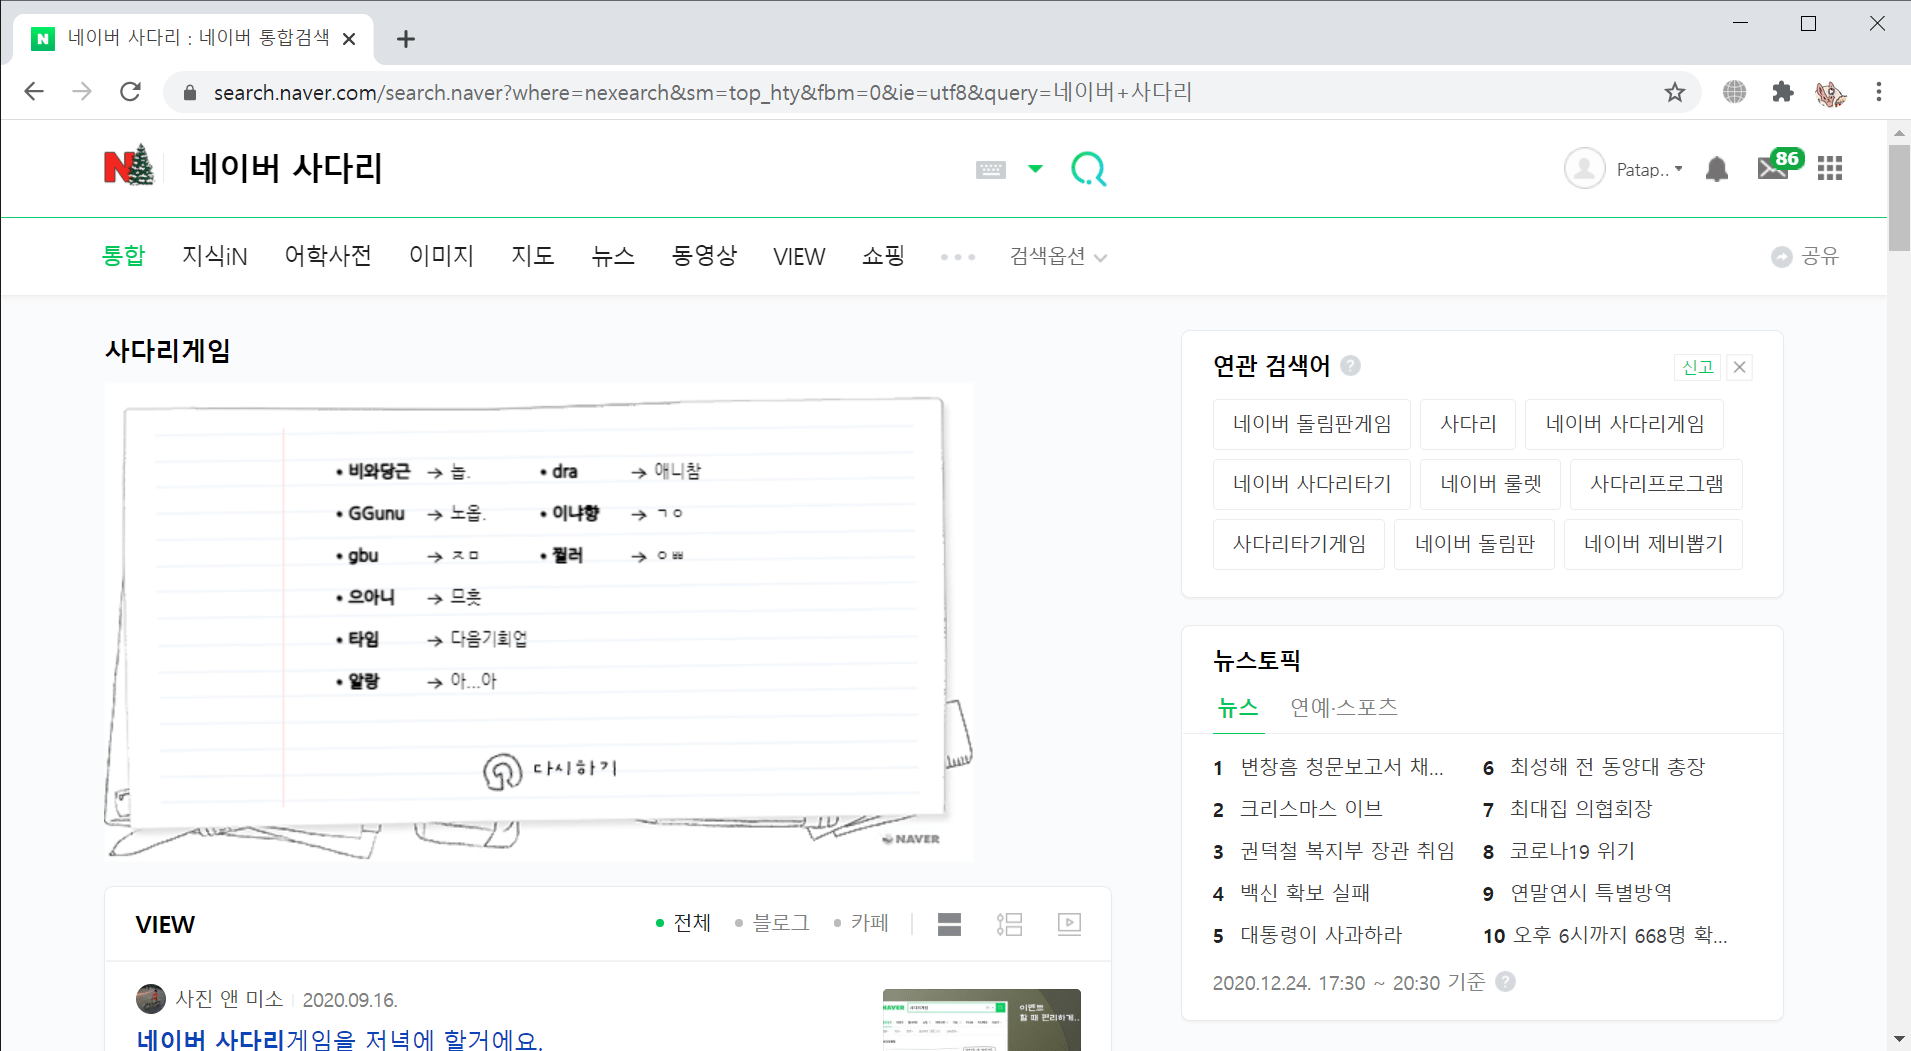Close the related searches box
This screenshot has width=1911, height=1051.
point(1740,367)
